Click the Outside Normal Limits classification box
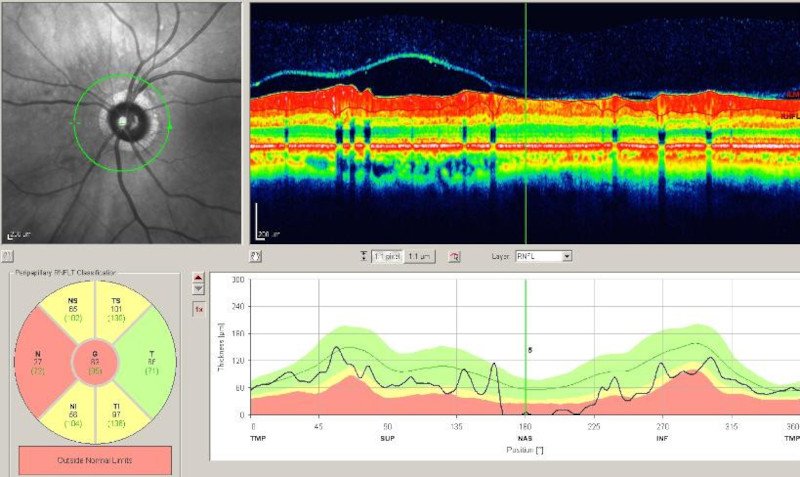 pyautogui.click(x=95, y=460)
